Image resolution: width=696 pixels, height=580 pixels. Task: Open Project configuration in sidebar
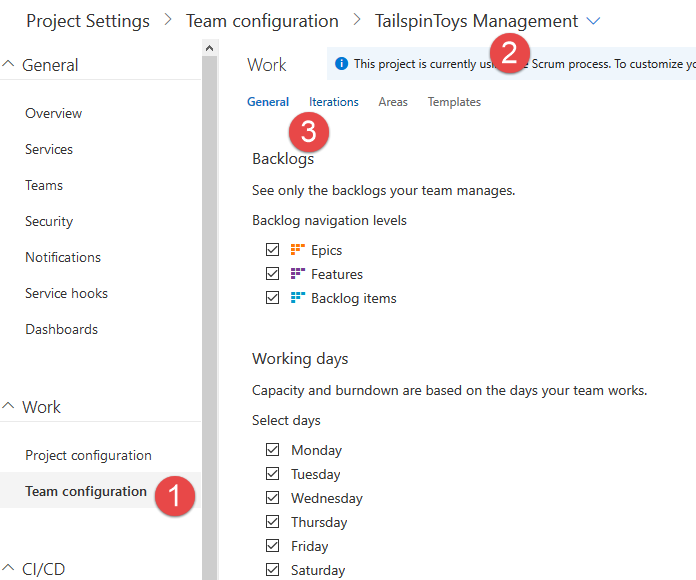[88, 455]
